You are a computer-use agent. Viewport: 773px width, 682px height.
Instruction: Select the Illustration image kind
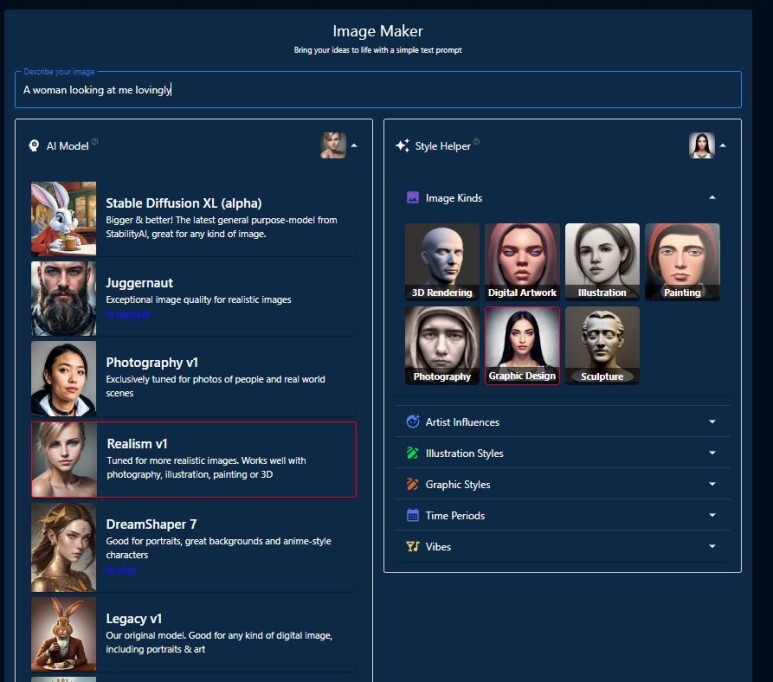(x=602, y=261)
